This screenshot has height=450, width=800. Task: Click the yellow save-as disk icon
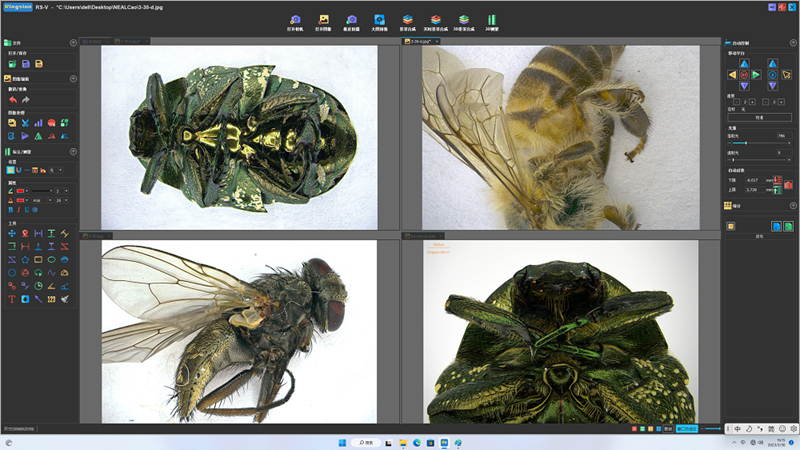click(x=39, y=64)
